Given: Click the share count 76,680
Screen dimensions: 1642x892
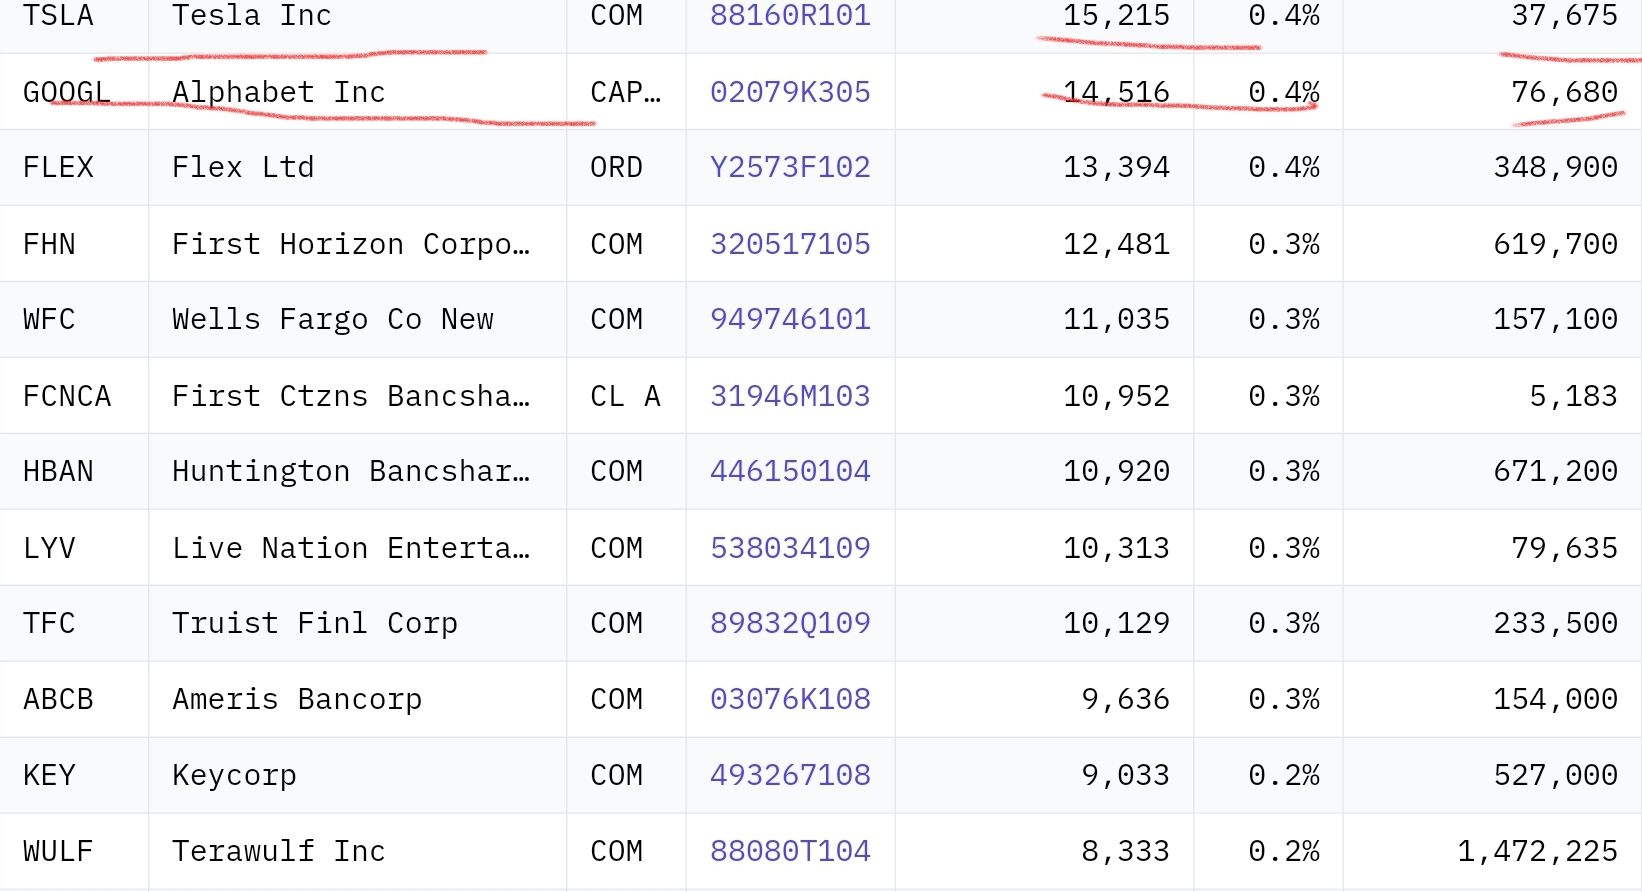Looking at the screenshot, I should point(1564,92).
